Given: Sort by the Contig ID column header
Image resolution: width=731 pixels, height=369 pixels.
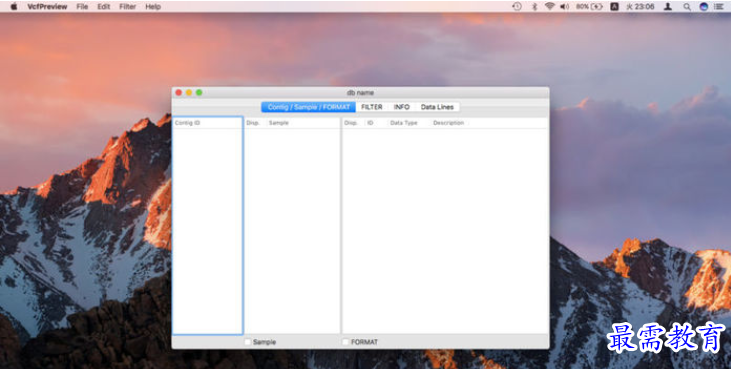Looking at the screenshot, I should (x=207, y=123).
